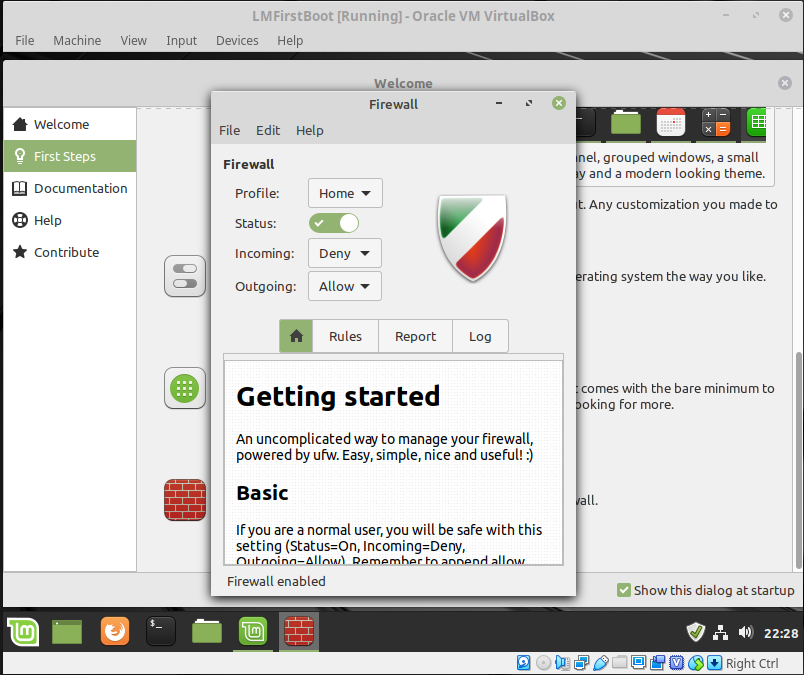This screenshot has width=804, height=675.
Task: Click the VirtualBox network adapters indicator
Action: point(581,663)
